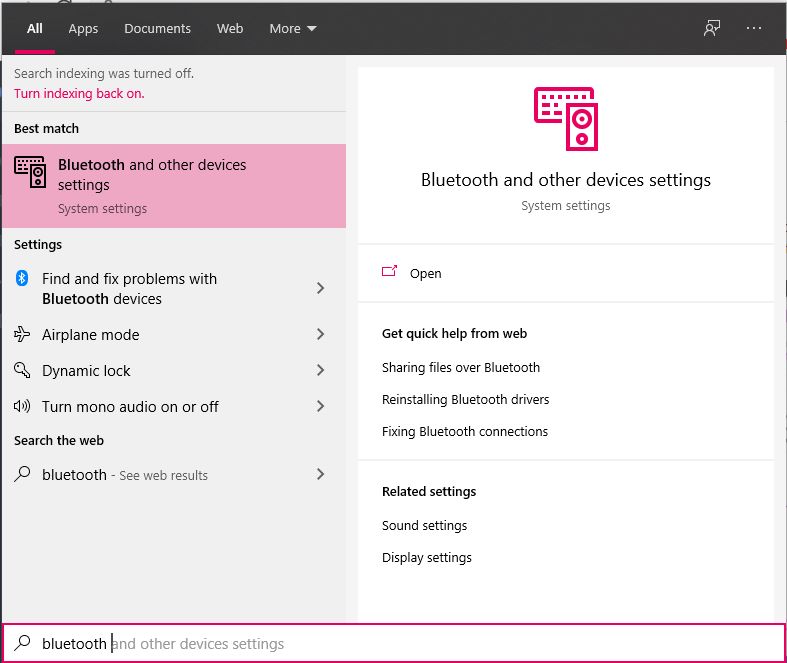Click the Dynamic lock key icon

point(22,370)
